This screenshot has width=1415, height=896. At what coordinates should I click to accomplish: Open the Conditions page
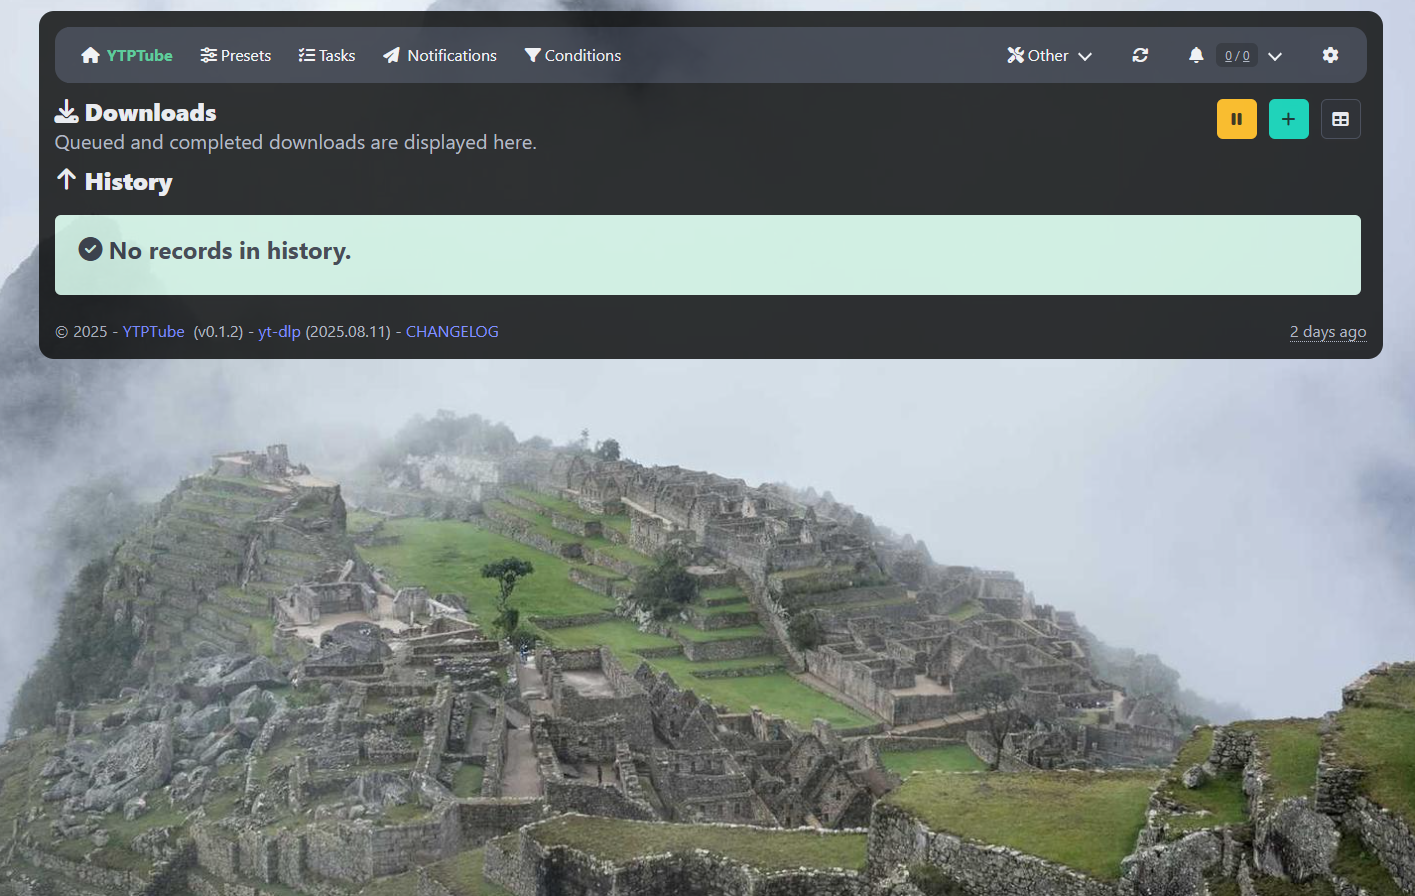coord(573,55)
